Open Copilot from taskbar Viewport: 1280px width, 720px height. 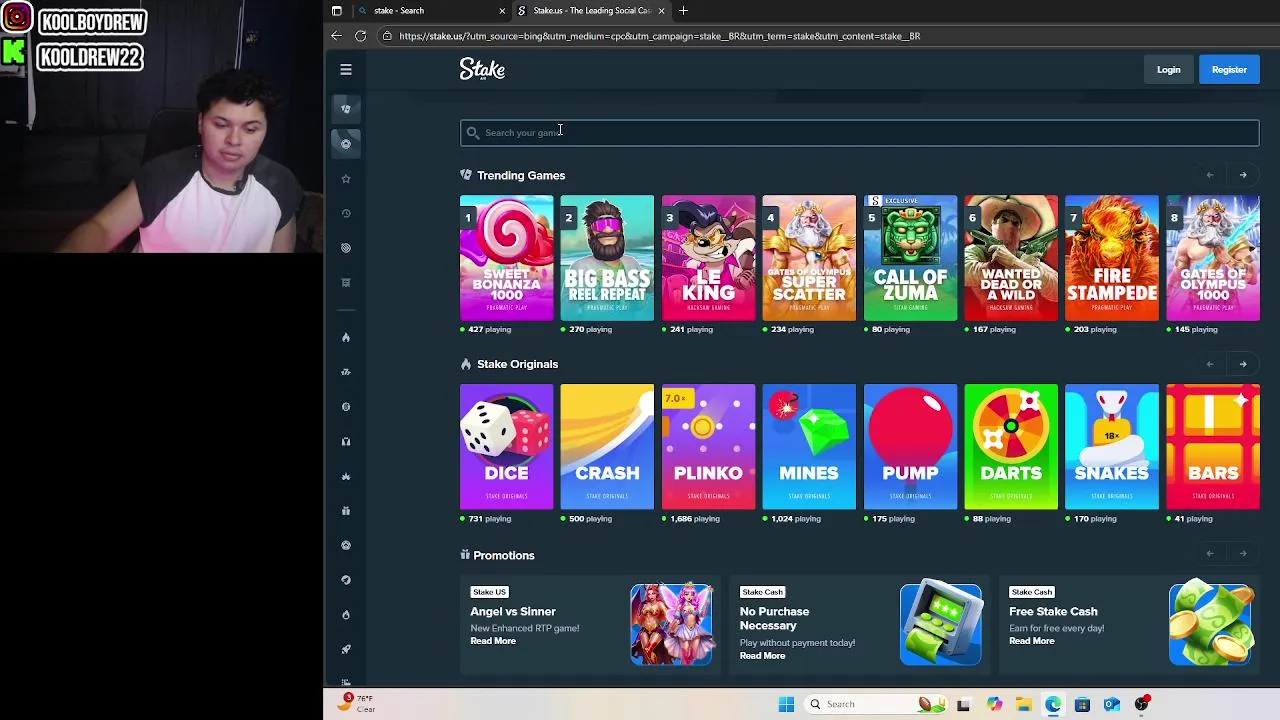993,704
